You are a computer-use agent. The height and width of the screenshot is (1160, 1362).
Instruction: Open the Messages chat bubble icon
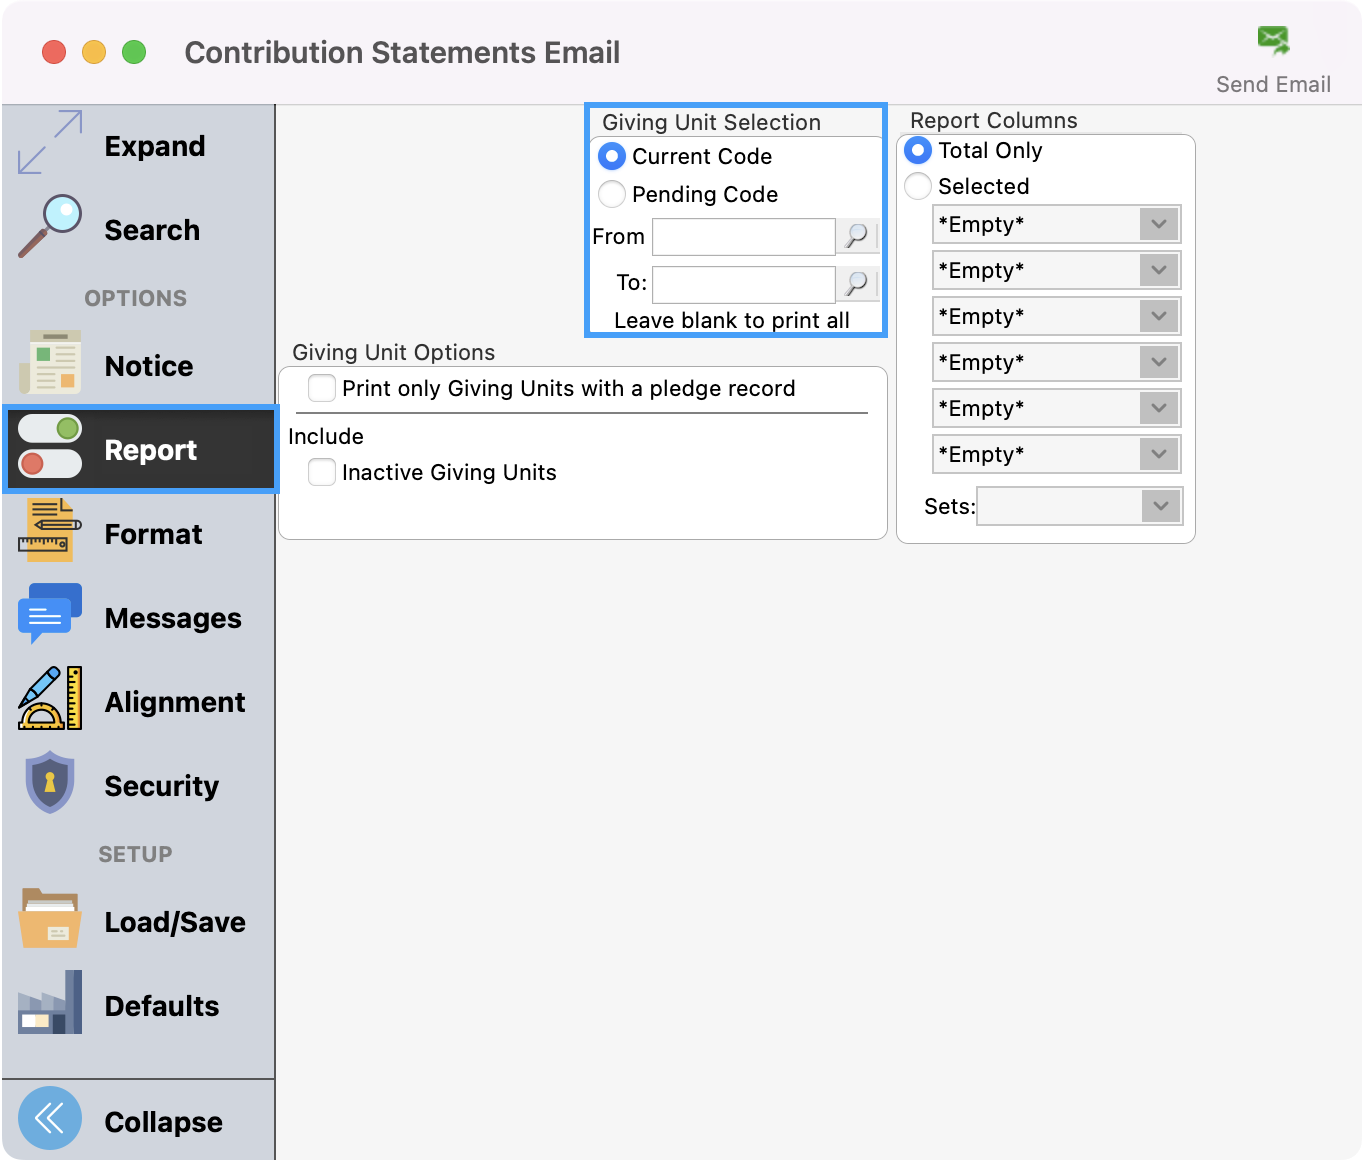pyautogui.click(x=50, y=614)
